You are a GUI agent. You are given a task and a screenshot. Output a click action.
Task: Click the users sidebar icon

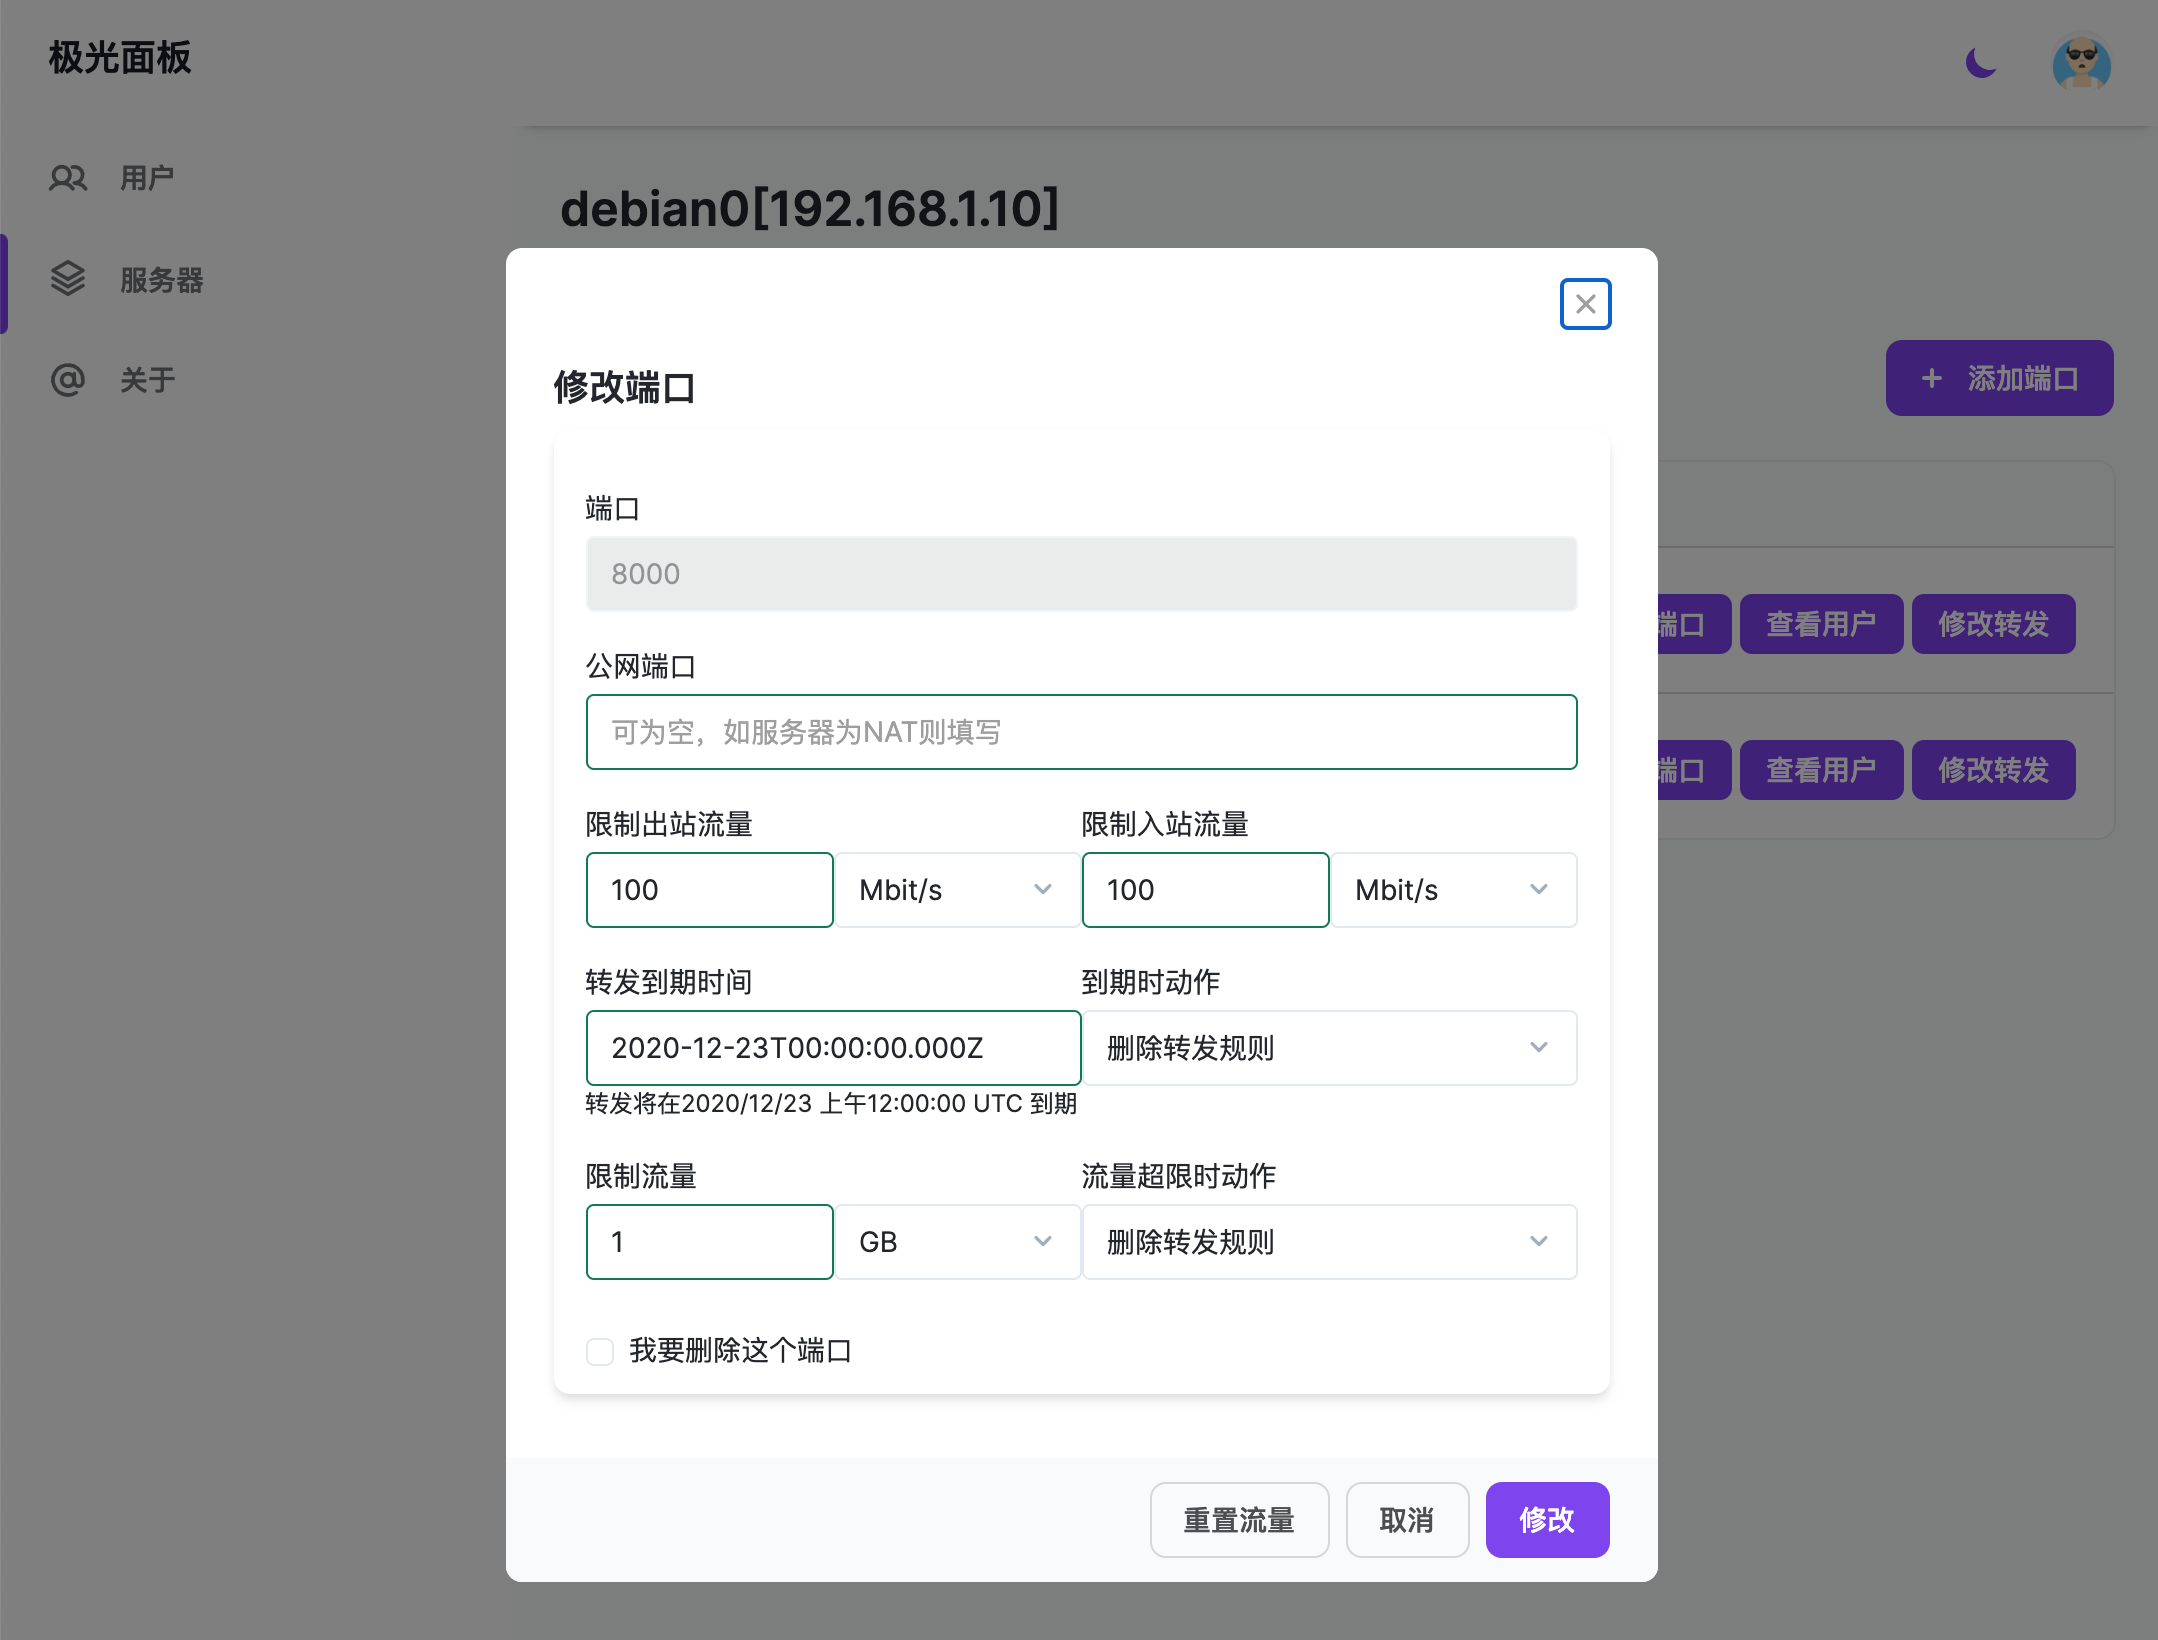(68, 178)
